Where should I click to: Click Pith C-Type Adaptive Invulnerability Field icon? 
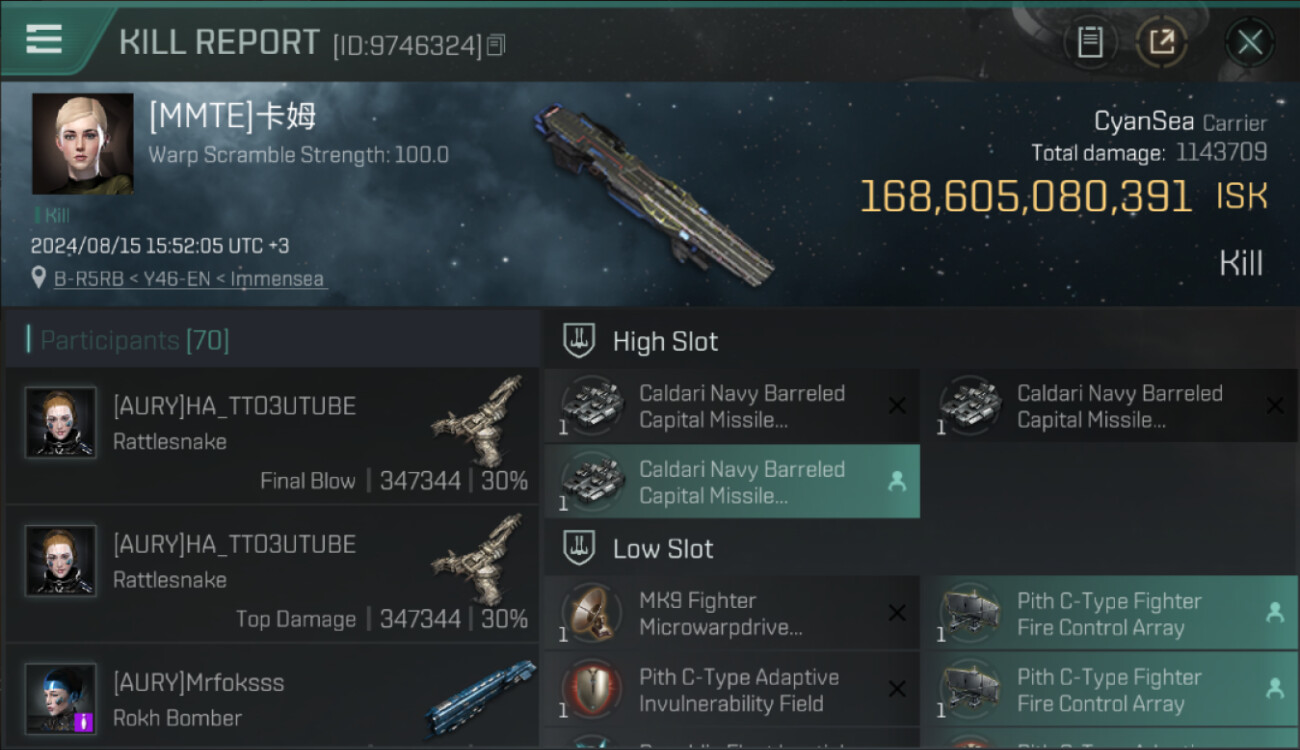point(591,690)
